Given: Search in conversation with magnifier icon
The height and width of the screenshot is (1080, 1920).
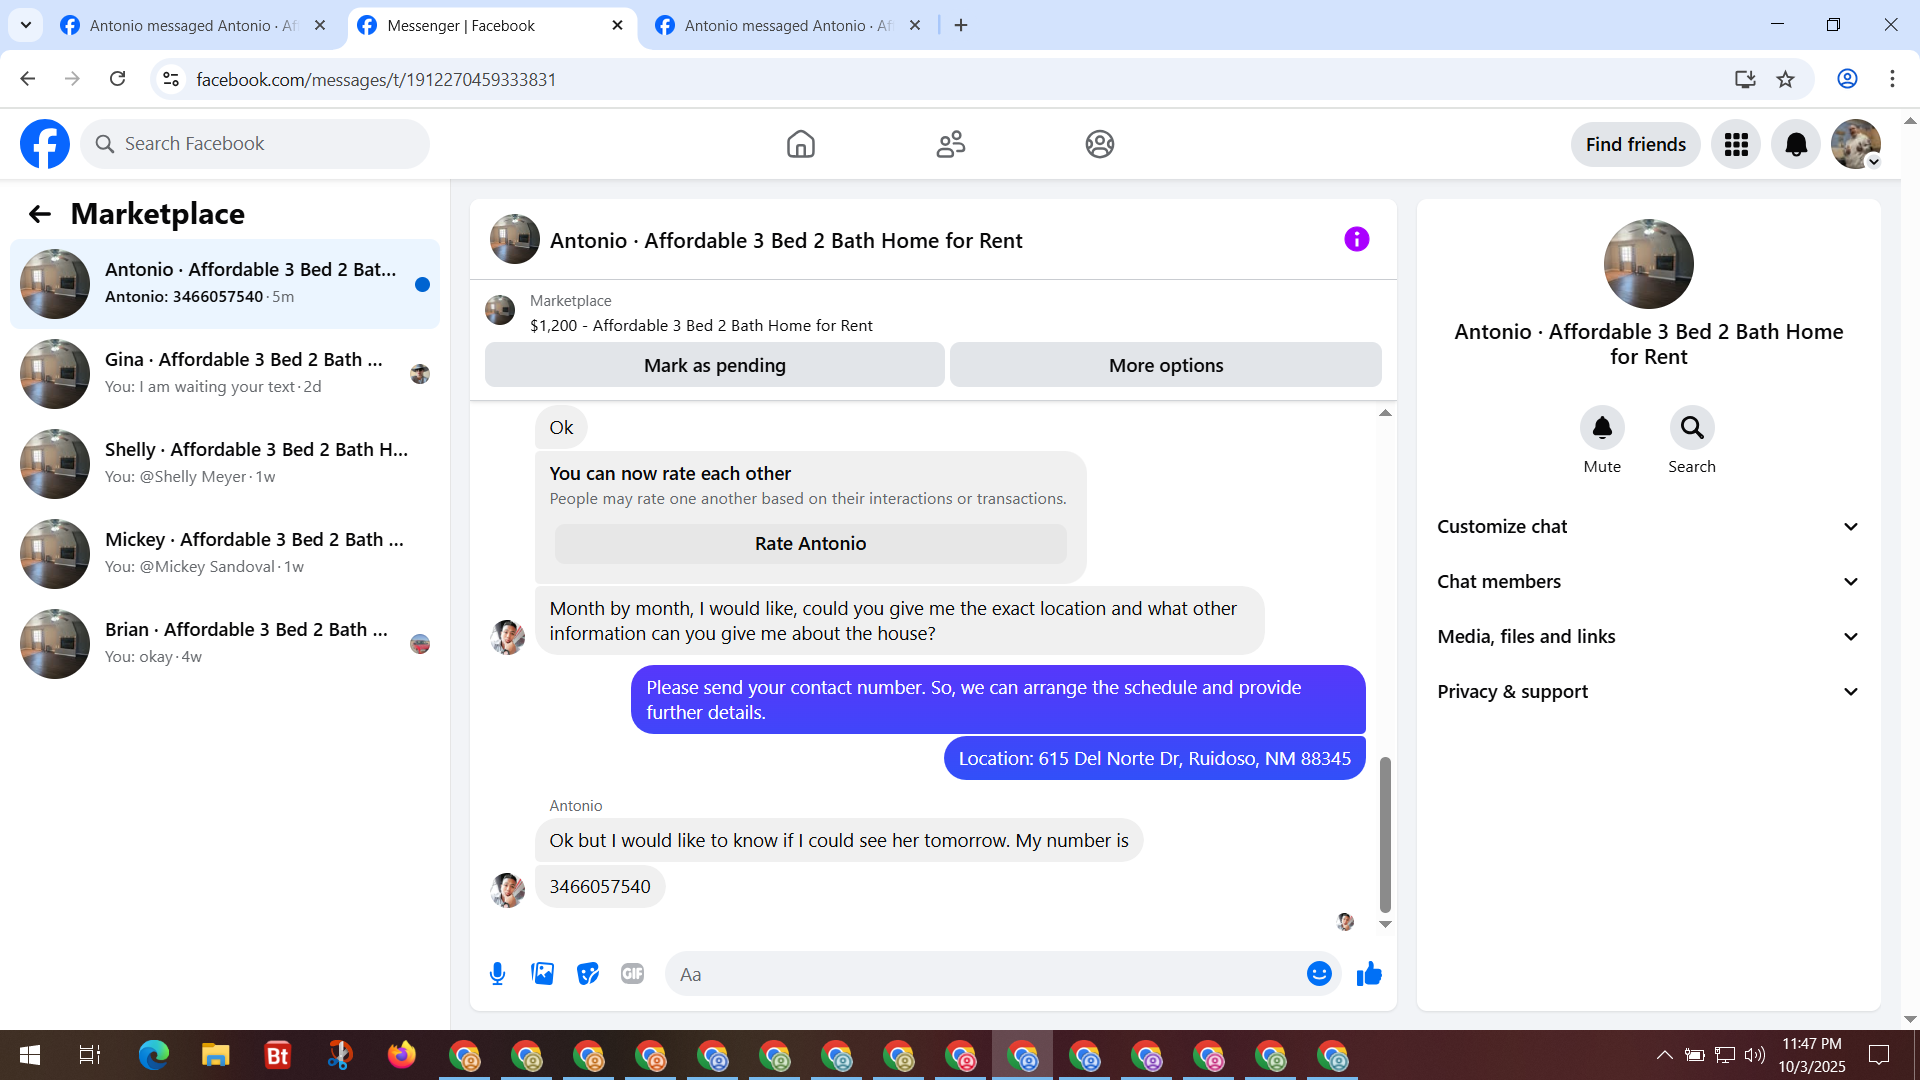Looking at the screenshot, I should coord(1692,428).
